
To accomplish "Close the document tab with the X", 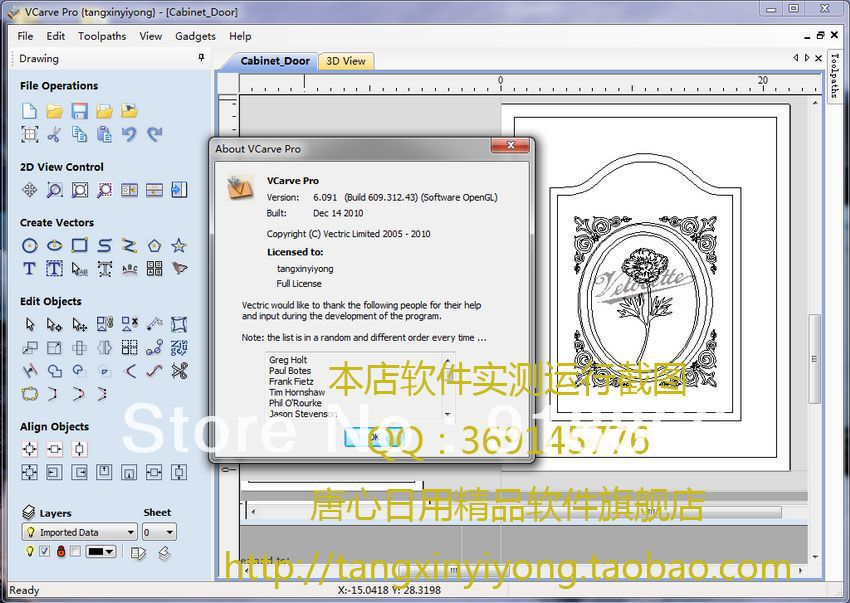I will [x=819, y=57].
